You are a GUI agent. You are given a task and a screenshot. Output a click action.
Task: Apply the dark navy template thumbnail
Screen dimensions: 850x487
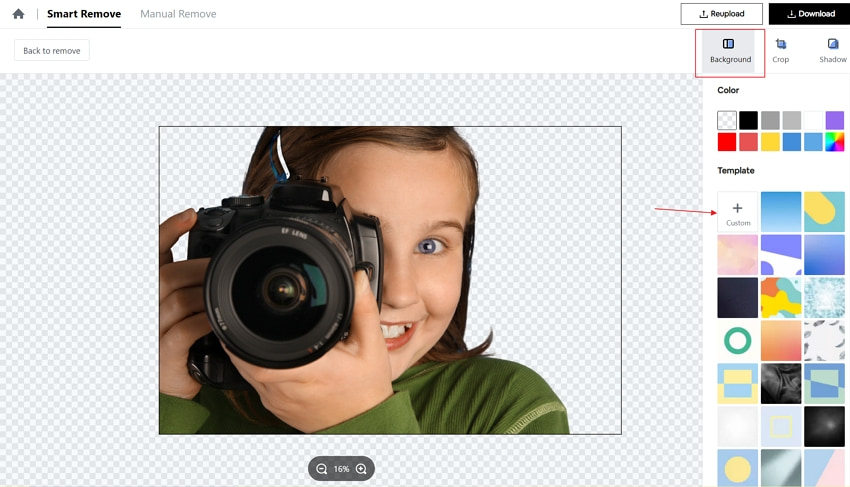737,298
